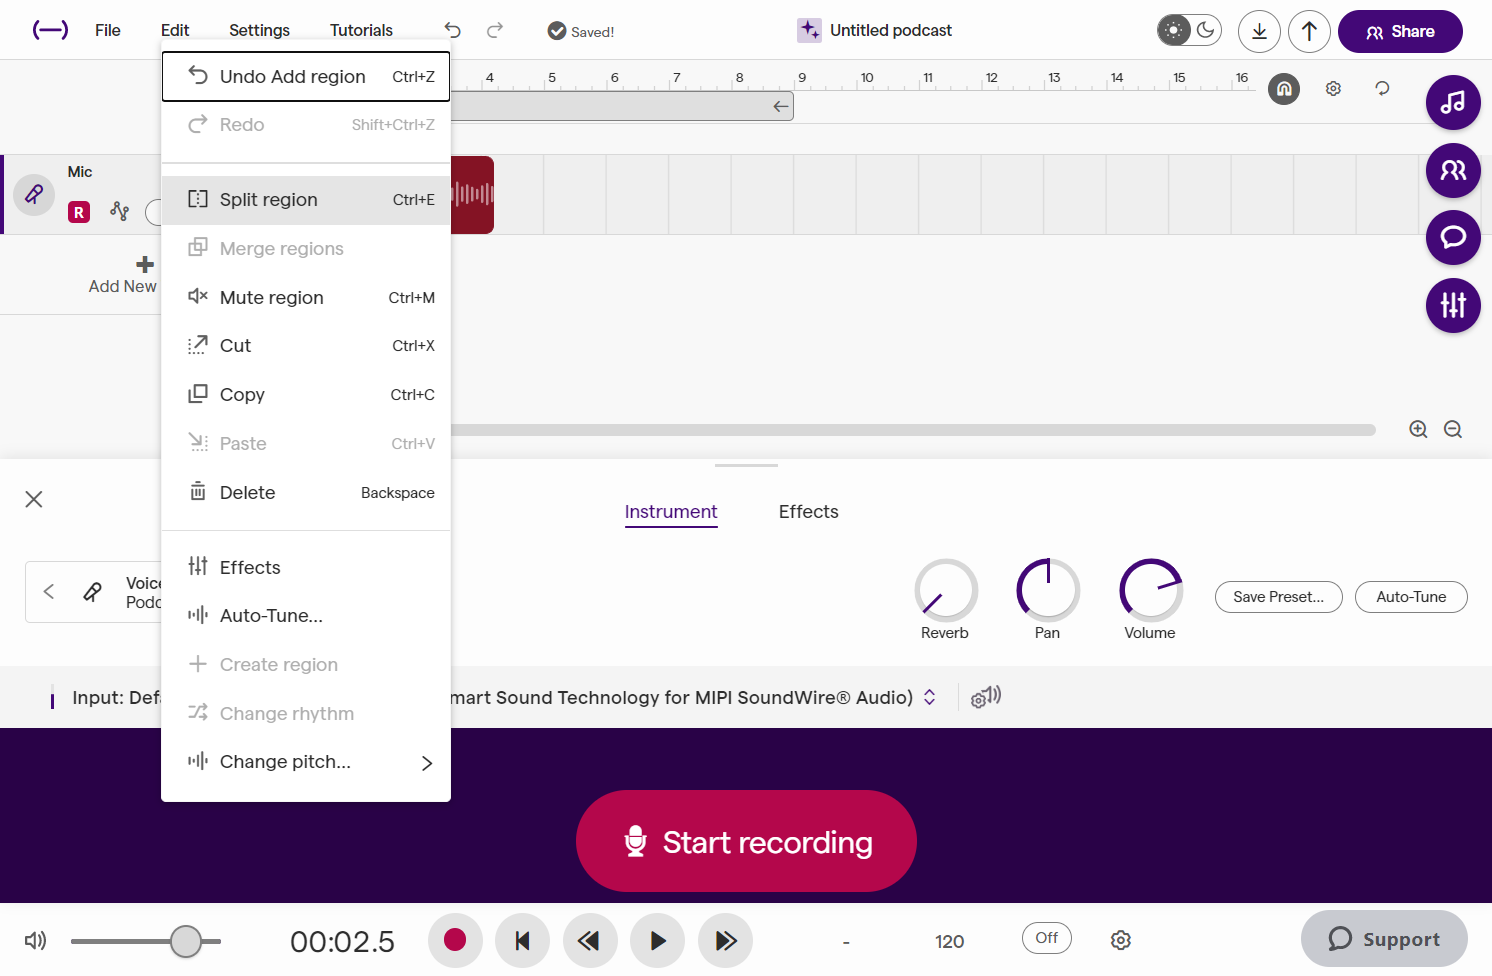Open the collaborators round button
Viewport: 1492px width, 976px height.
pos(1453,170)
